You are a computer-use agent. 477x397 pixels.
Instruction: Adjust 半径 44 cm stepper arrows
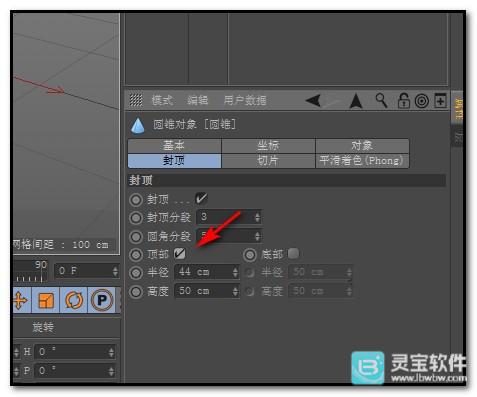click(235, 272)
